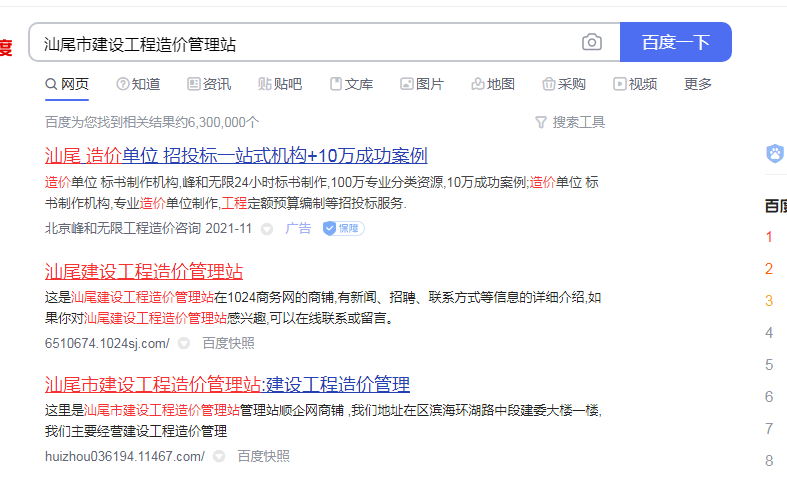Click the result count text 约6,300,000个
The image size is (787, 477).
[218, 122]
